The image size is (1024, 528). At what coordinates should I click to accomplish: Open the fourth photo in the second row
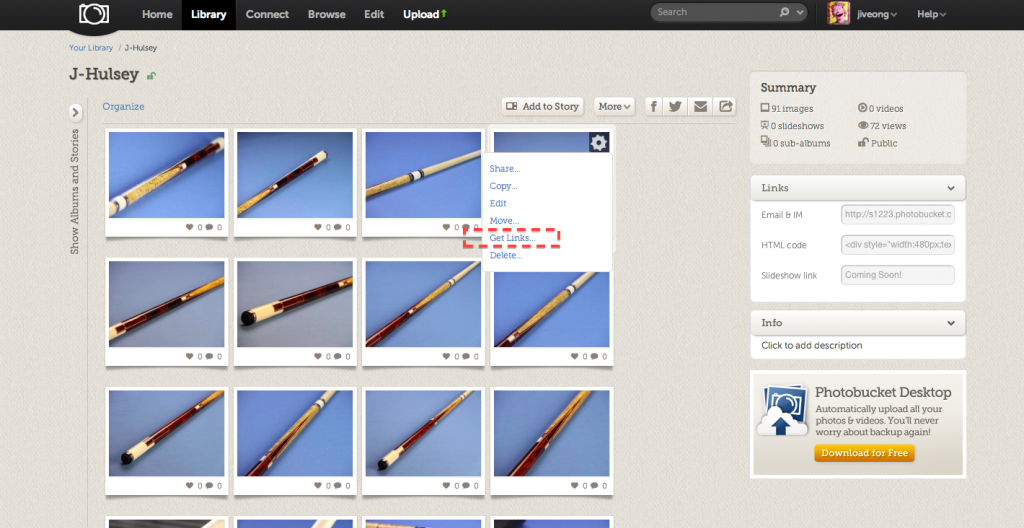551,310
